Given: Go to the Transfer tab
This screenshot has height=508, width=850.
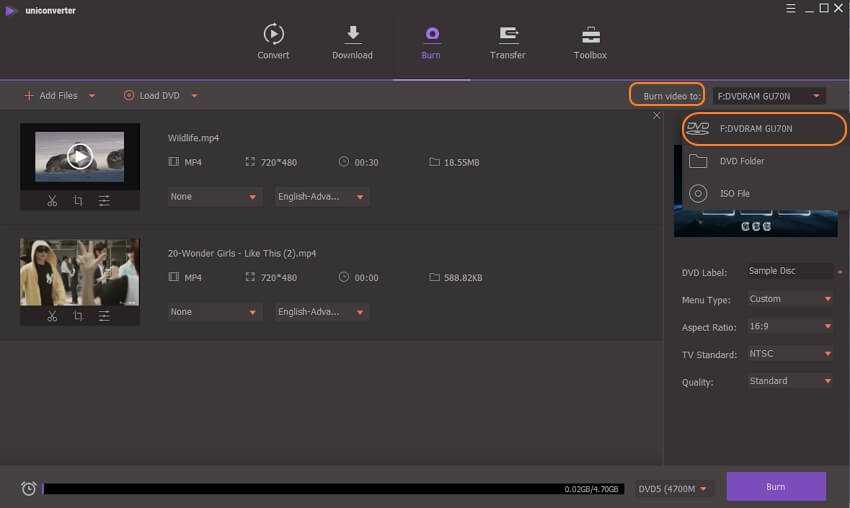Looking at the screenshot, I should coord(507,42).
